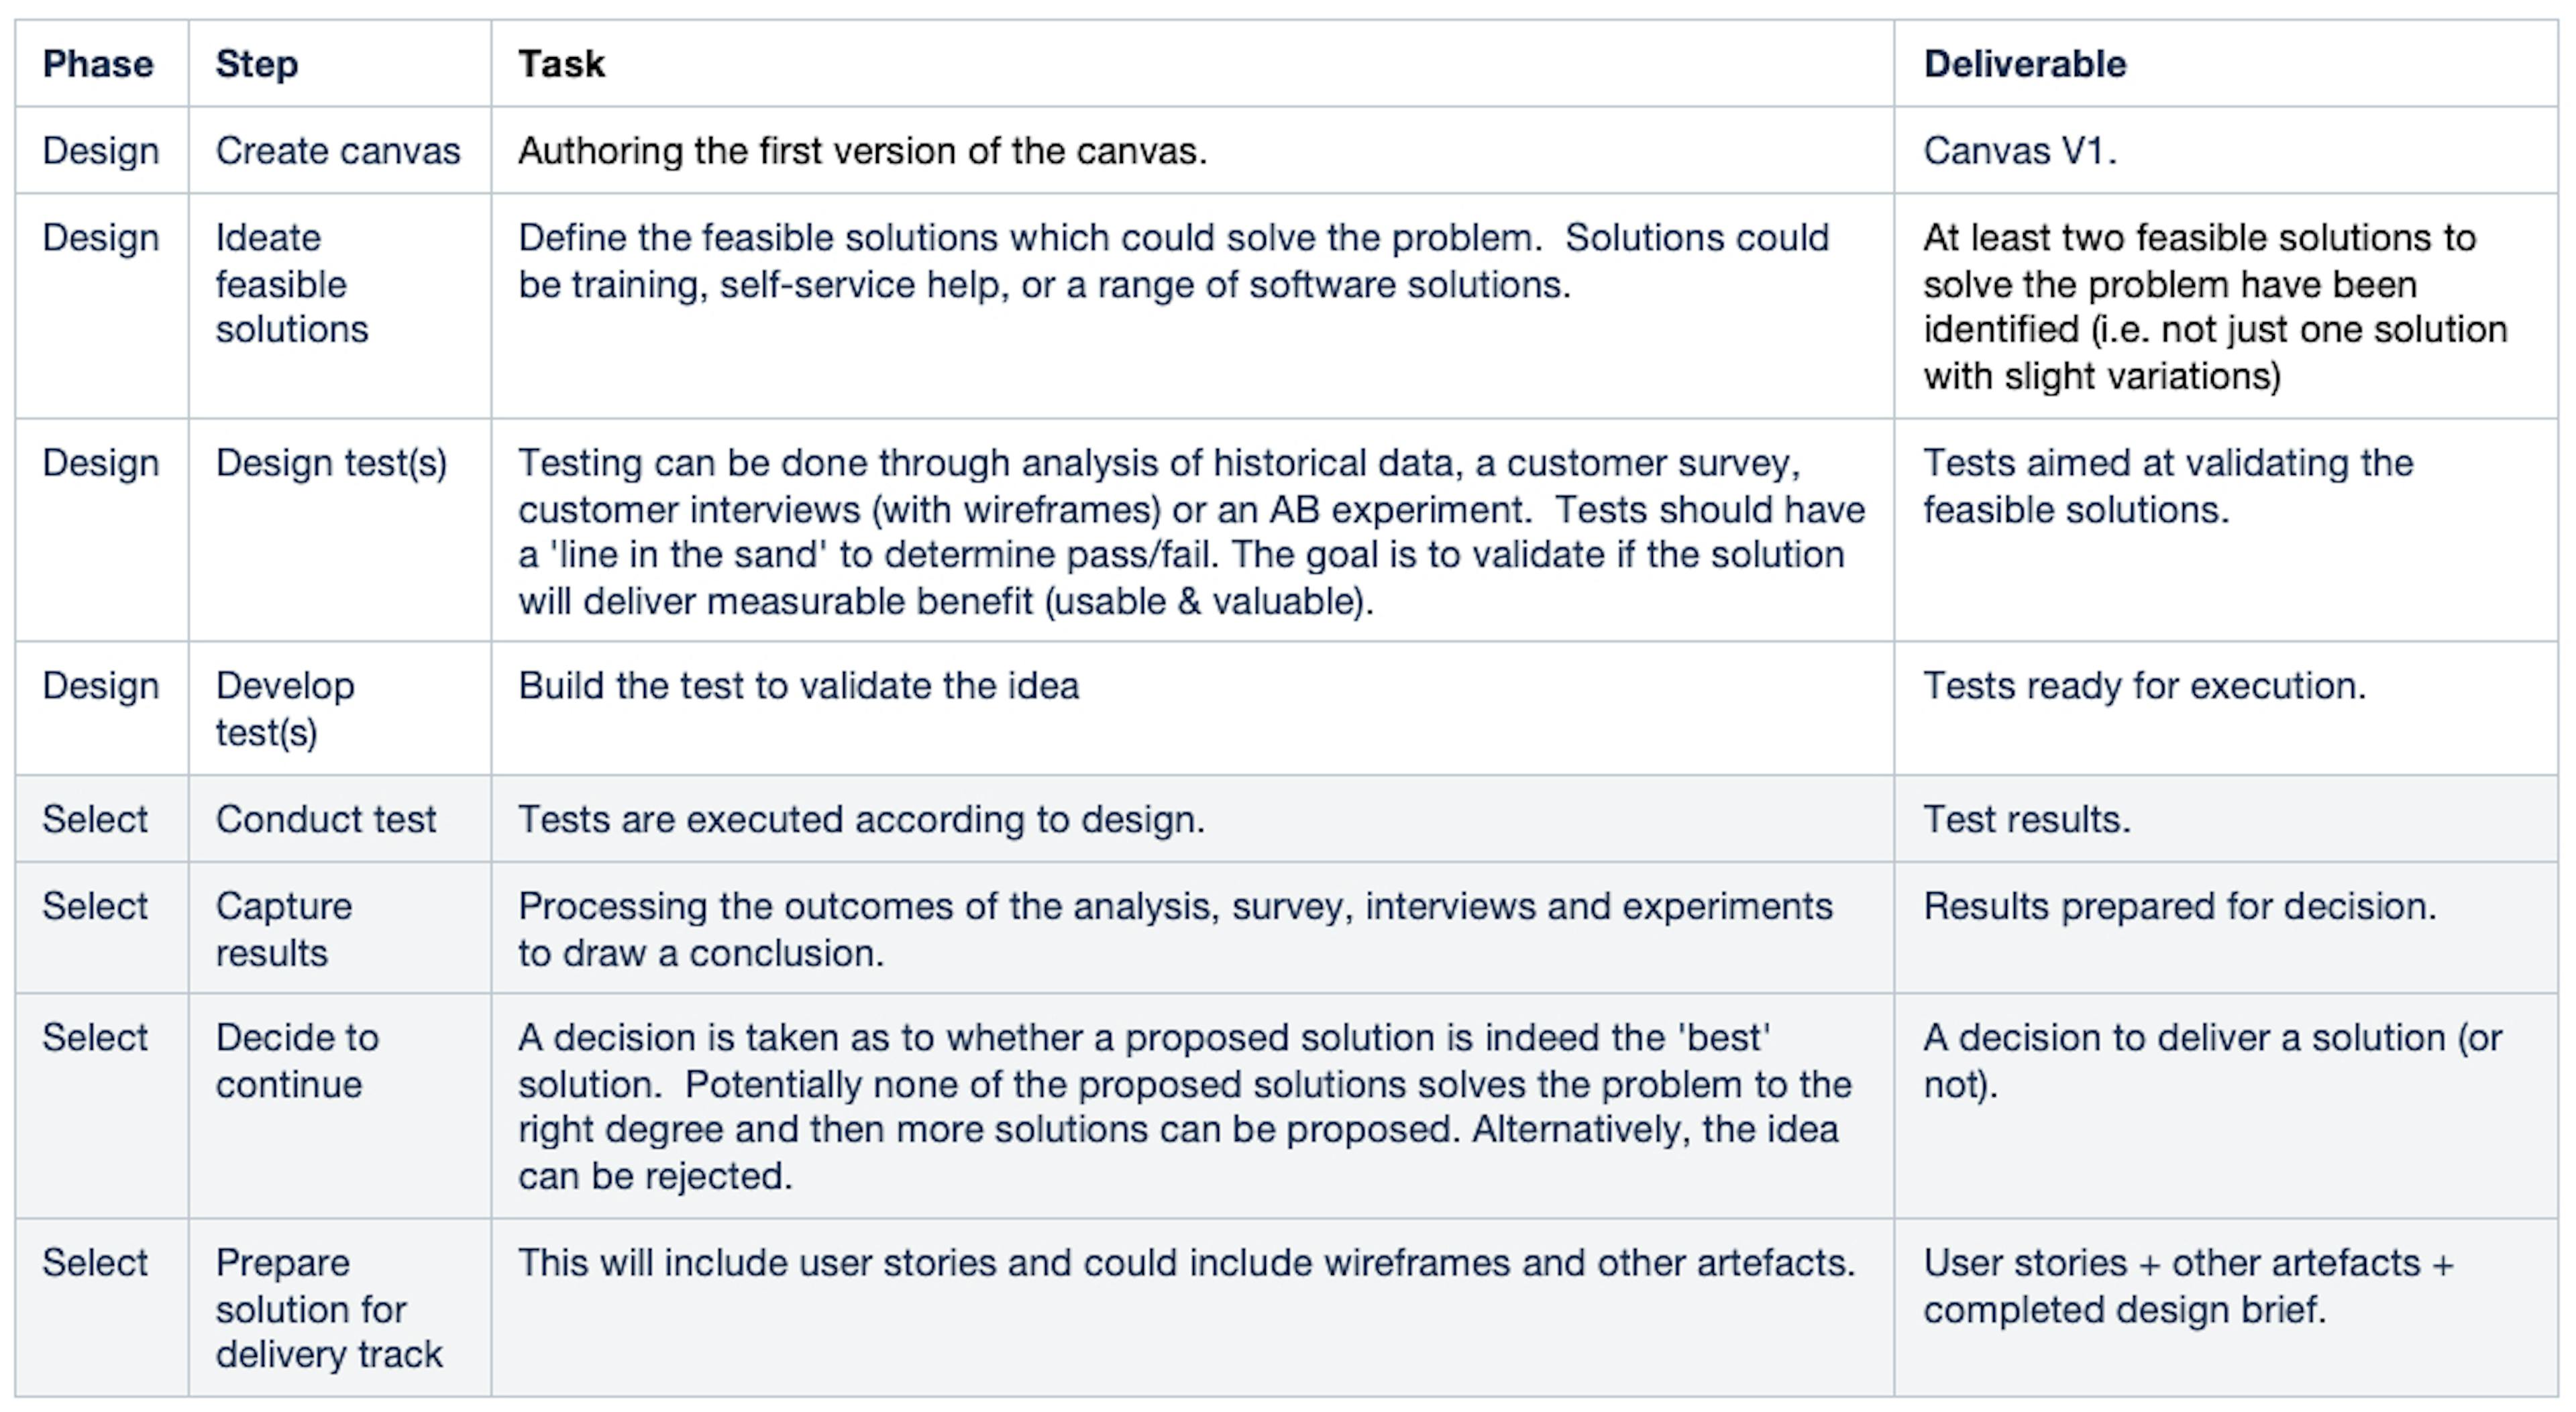Click the Develop test(s) step cell
The width and height of the screenshot is (2576, 1412).
tap(339, 708)
